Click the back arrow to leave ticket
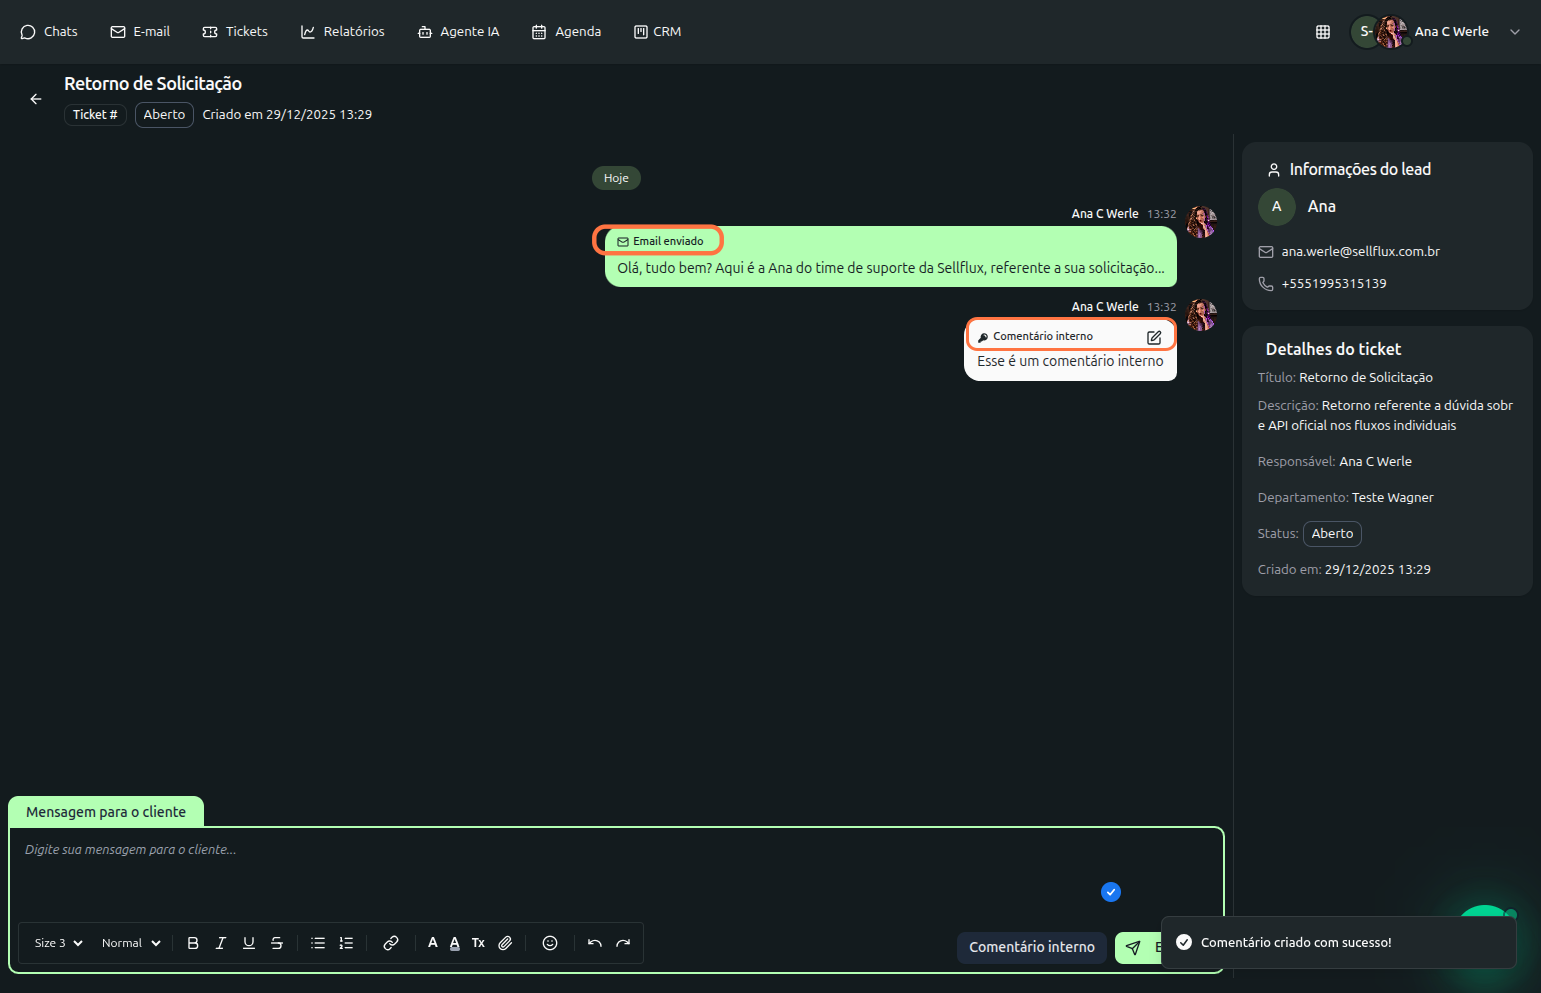 [x=36, y=99]
